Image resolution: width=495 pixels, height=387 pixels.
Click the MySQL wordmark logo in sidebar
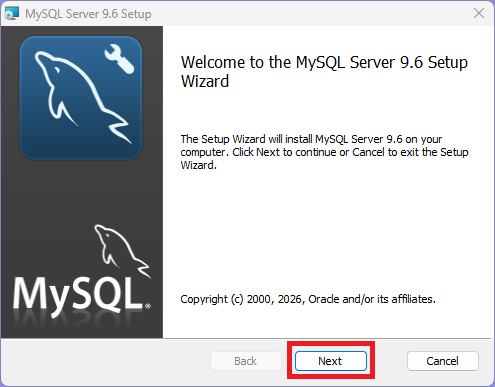(82, 272)
